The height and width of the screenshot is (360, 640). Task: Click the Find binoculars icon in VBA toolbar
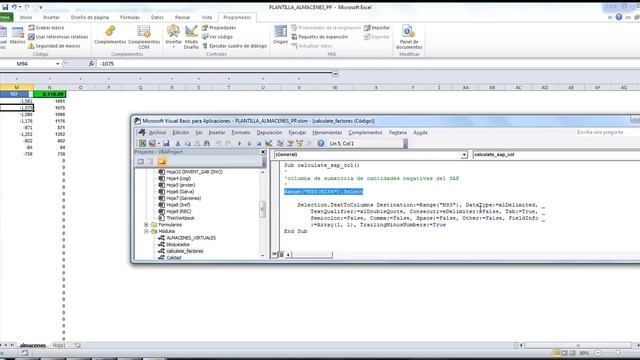[x=207, y=143]
